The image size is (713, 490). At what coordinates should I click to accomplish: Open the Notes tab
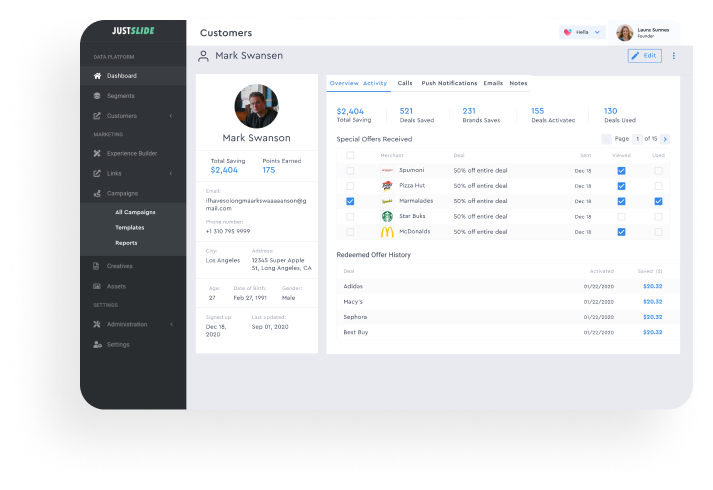point(518,83)
